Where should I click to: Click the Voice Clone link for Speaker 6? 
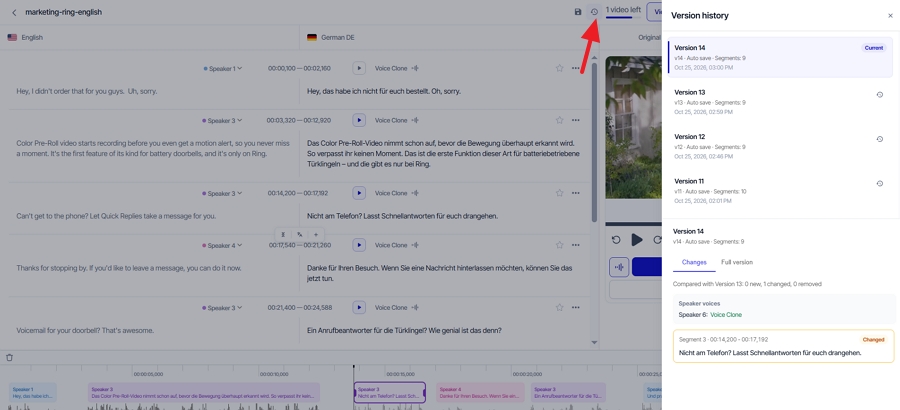tap(726, 315)
